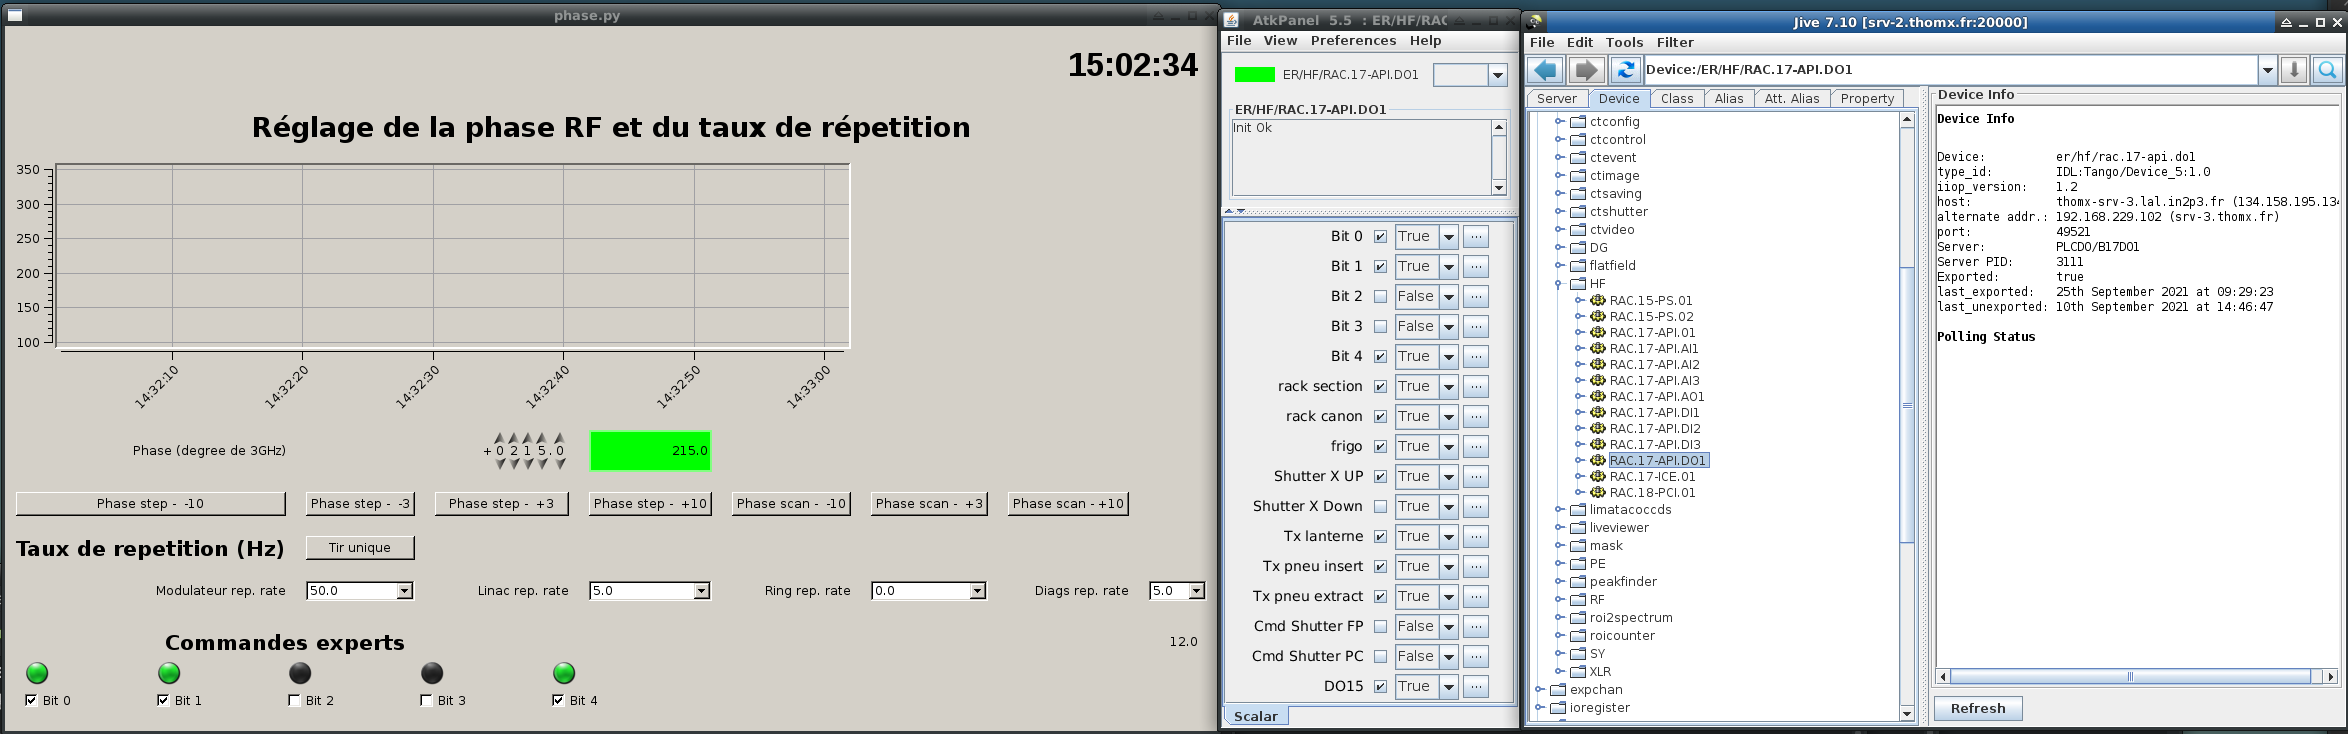Viewport: 2348px width, 734px height.
Task: Open the Modulateur rep. rate dropdown
Action: [x=404, y=591]
